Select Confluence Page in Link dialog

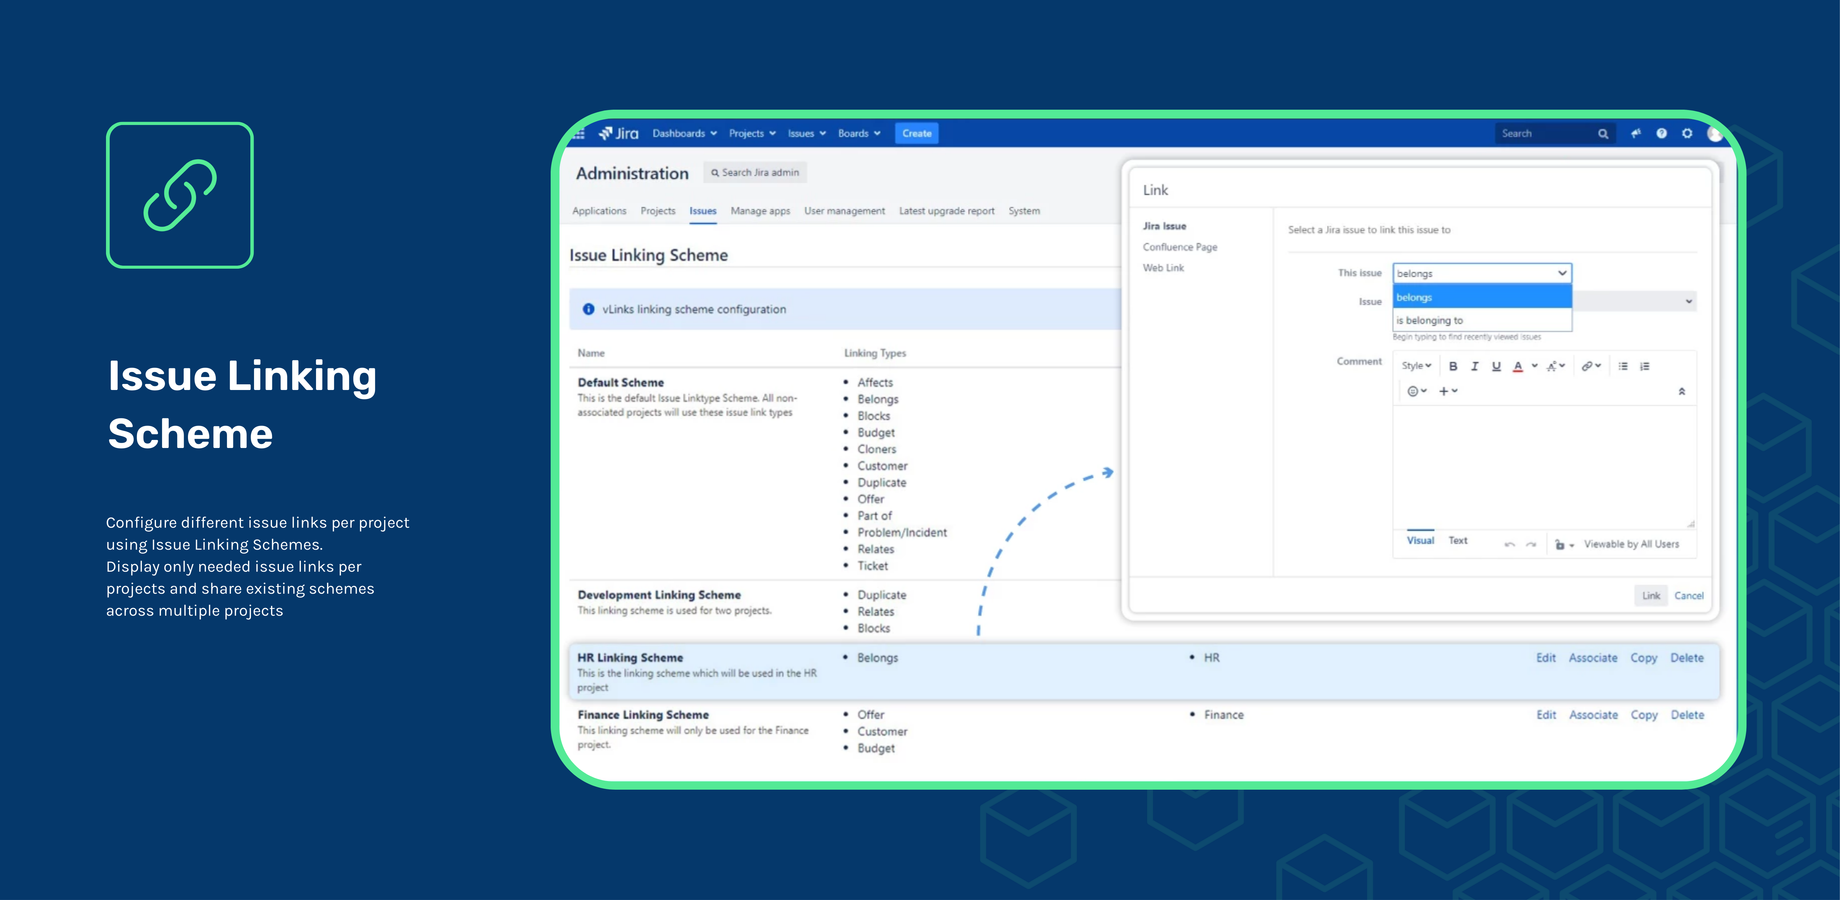[x=1180, y=247]
